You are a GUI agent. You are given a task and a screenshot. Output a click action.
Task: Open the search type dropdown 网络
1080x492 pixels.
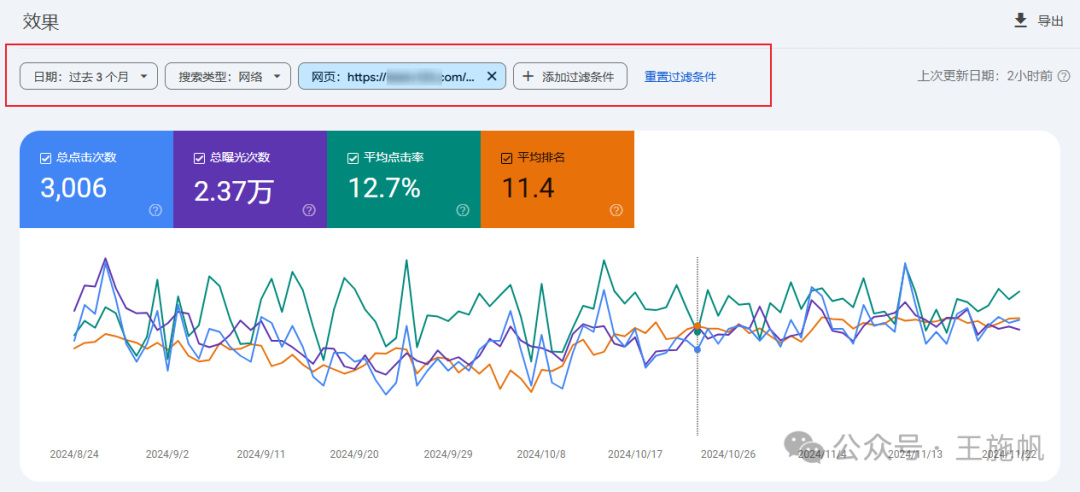(x=227, y=76)
